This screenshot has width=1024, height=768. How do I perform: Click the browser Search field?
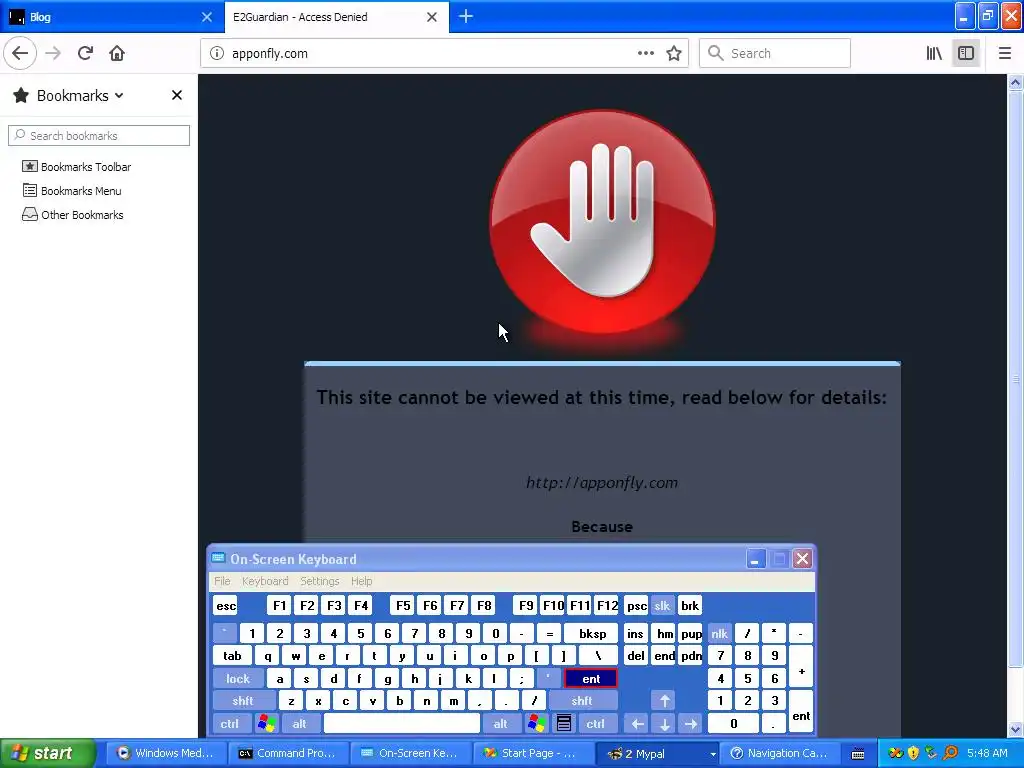(775, 54)
